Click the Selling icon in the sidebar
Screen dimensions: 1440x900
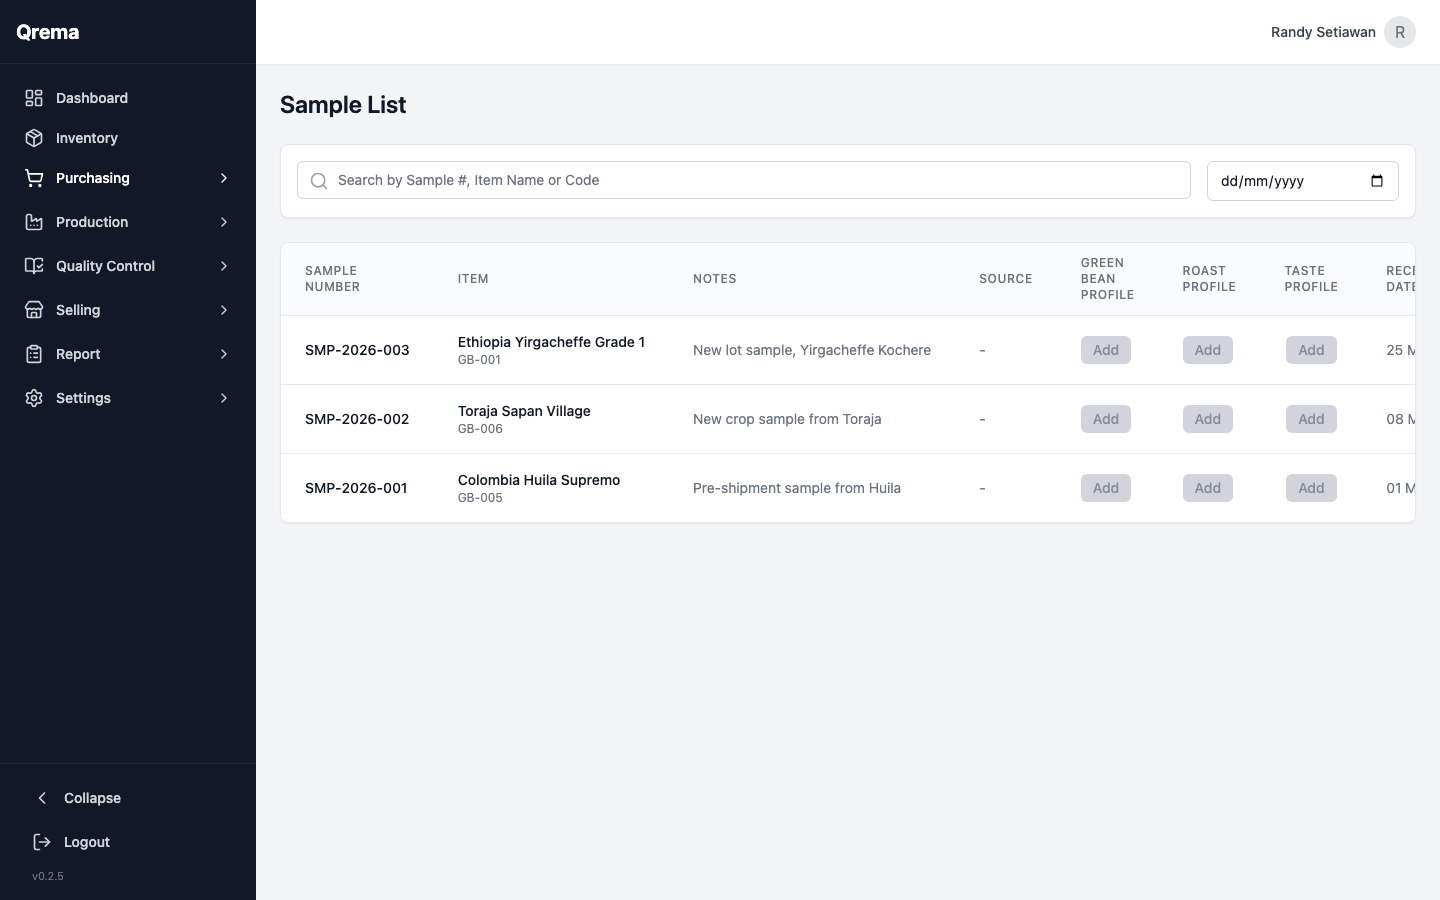[x=33, y=310]
